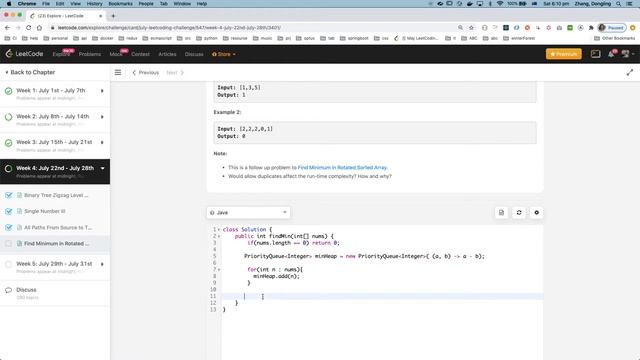Open the Store dropdown in navbar
640x360 pixels.
click(x=224, y=54)
